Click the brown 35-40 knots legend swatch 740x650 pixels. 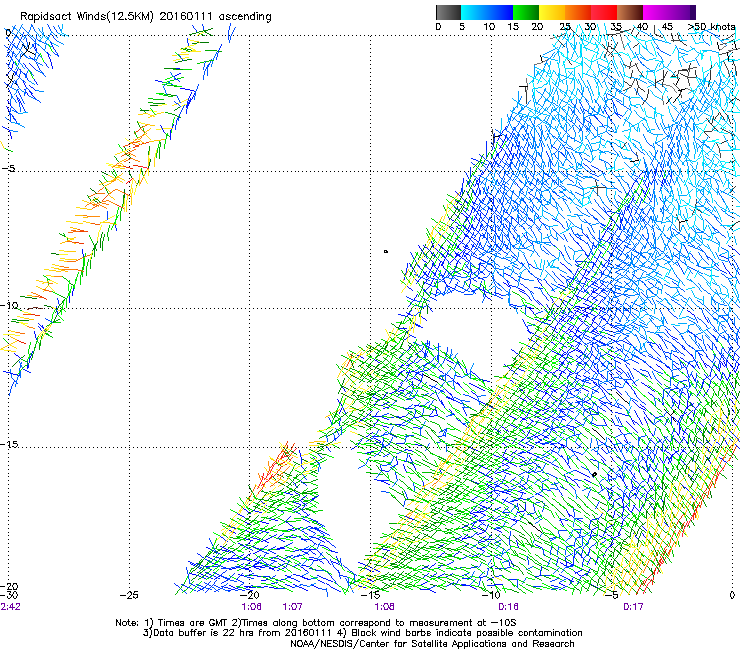click(x=630, y=12)
